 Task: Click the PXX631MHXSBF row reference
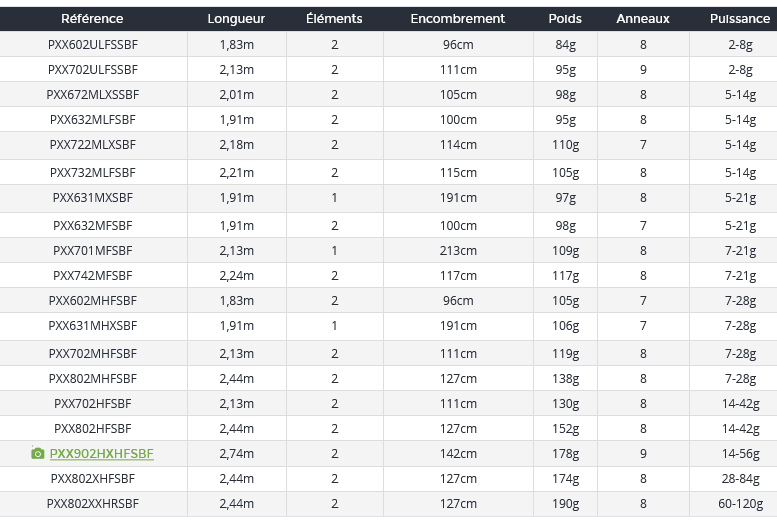93,326
